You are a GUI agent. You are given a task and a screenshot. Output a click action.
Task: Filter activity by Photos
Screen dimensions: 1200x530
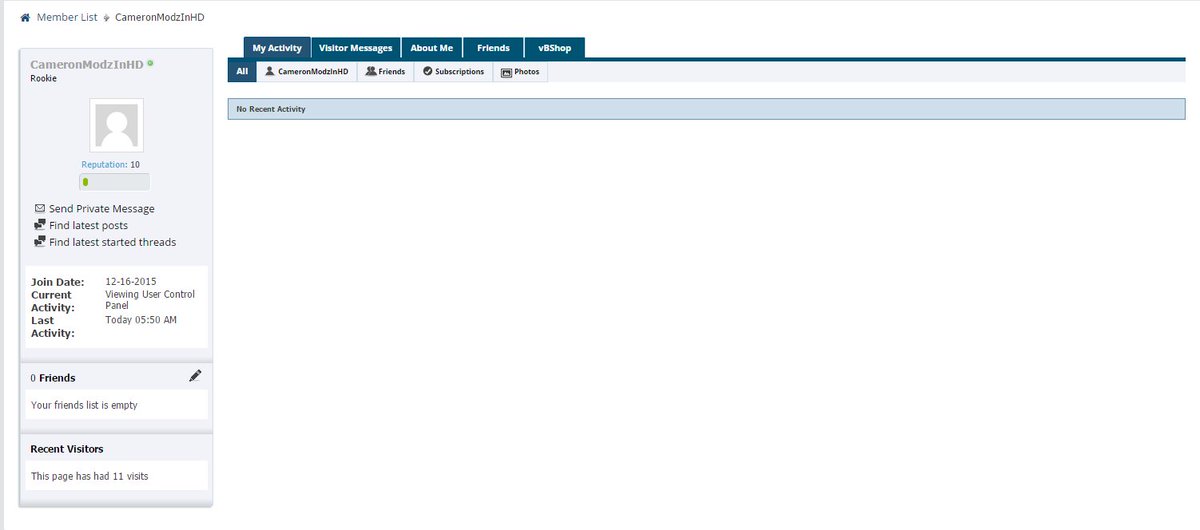click(520, 72)
